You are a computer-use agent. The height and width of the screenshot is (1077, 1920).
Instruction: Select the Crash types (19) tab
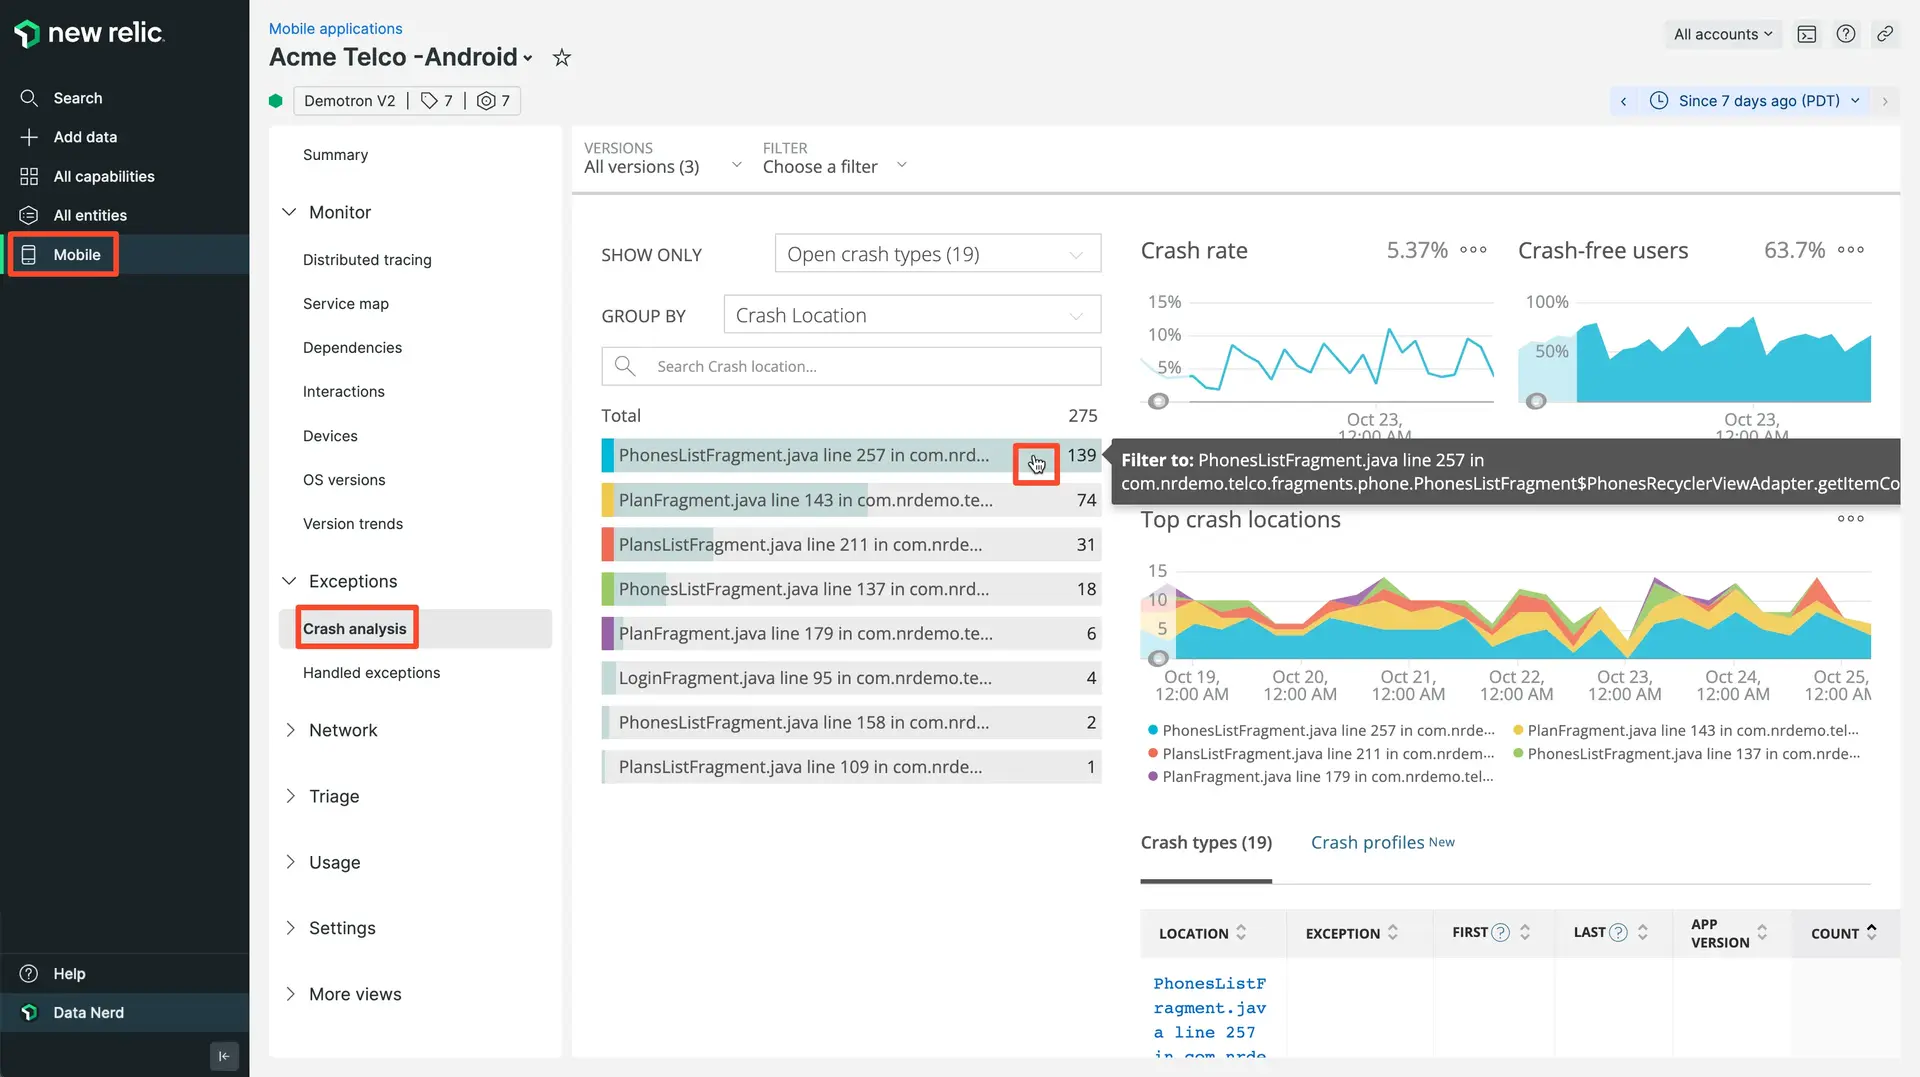1206,842
